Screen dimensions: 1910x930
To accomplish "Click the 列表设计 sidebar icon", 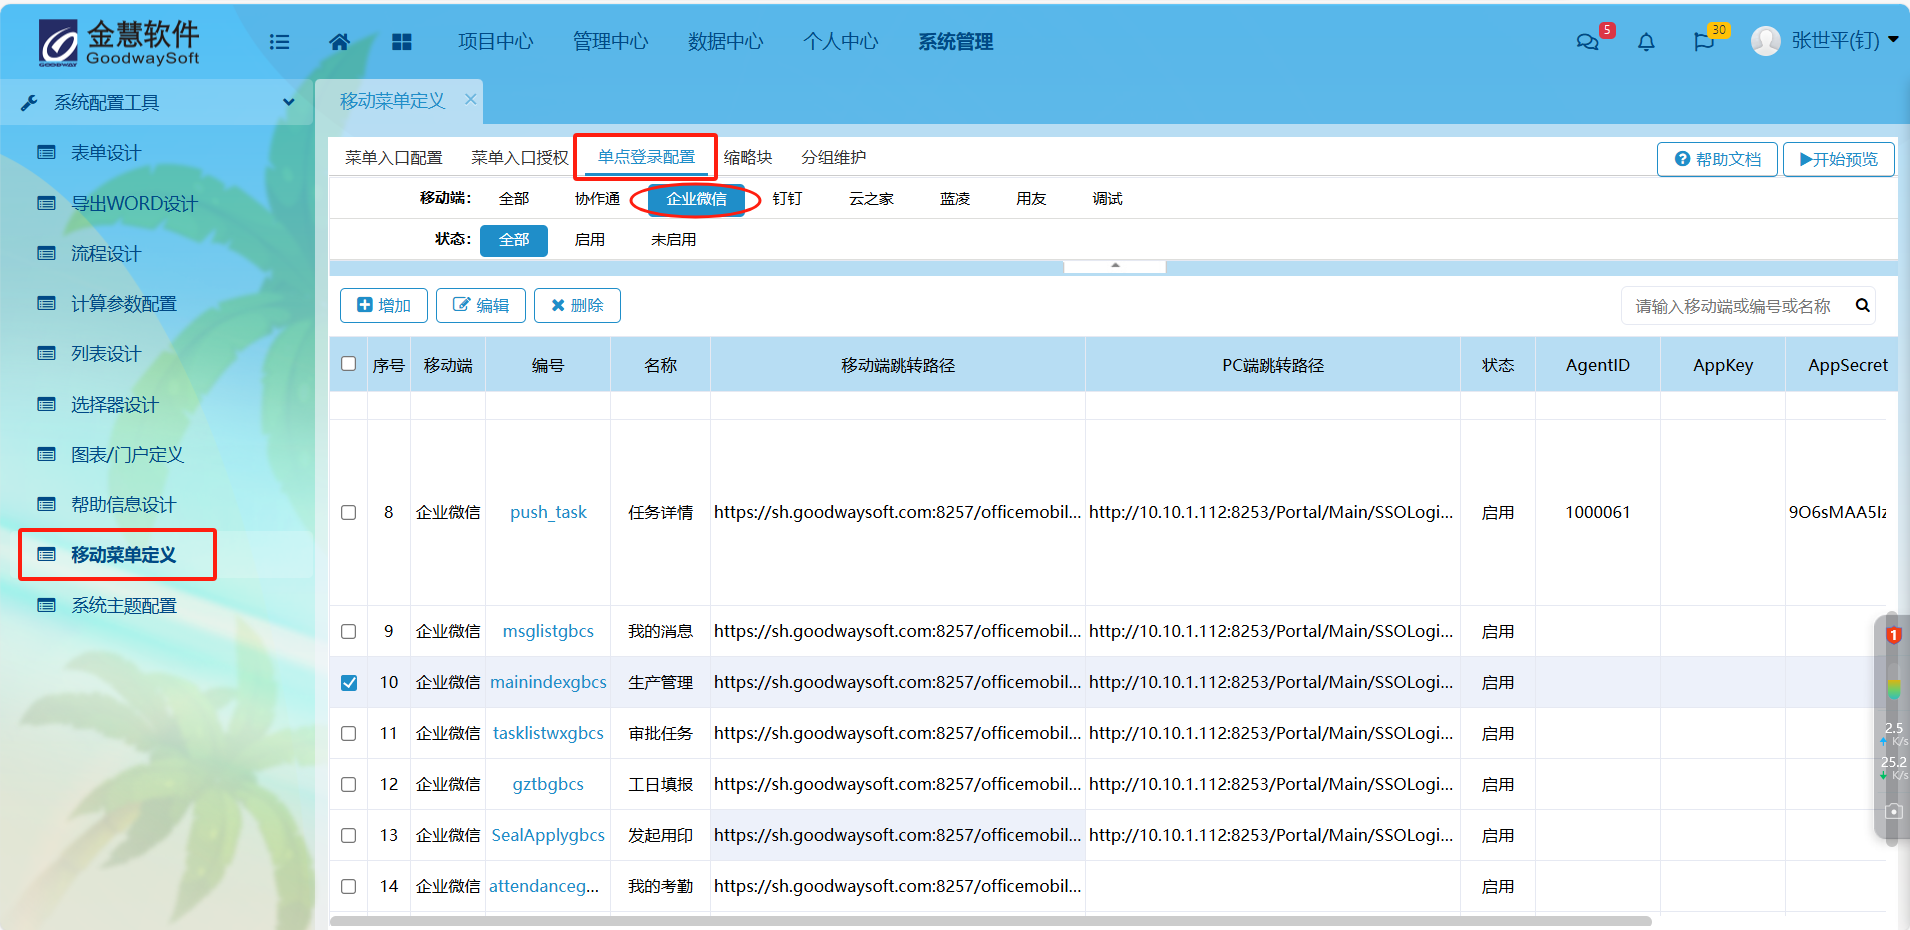I will 46,353.
